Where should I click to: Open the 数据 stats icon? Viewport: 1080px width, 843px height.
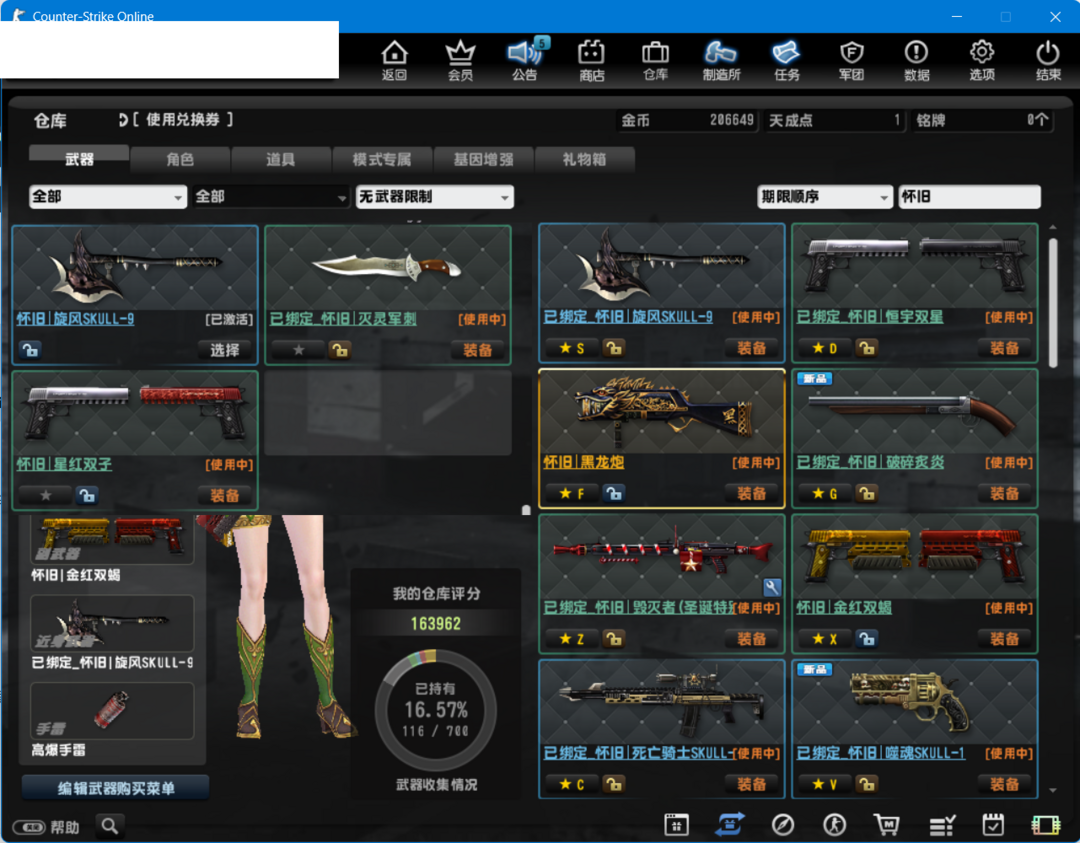tap(916, 60)
